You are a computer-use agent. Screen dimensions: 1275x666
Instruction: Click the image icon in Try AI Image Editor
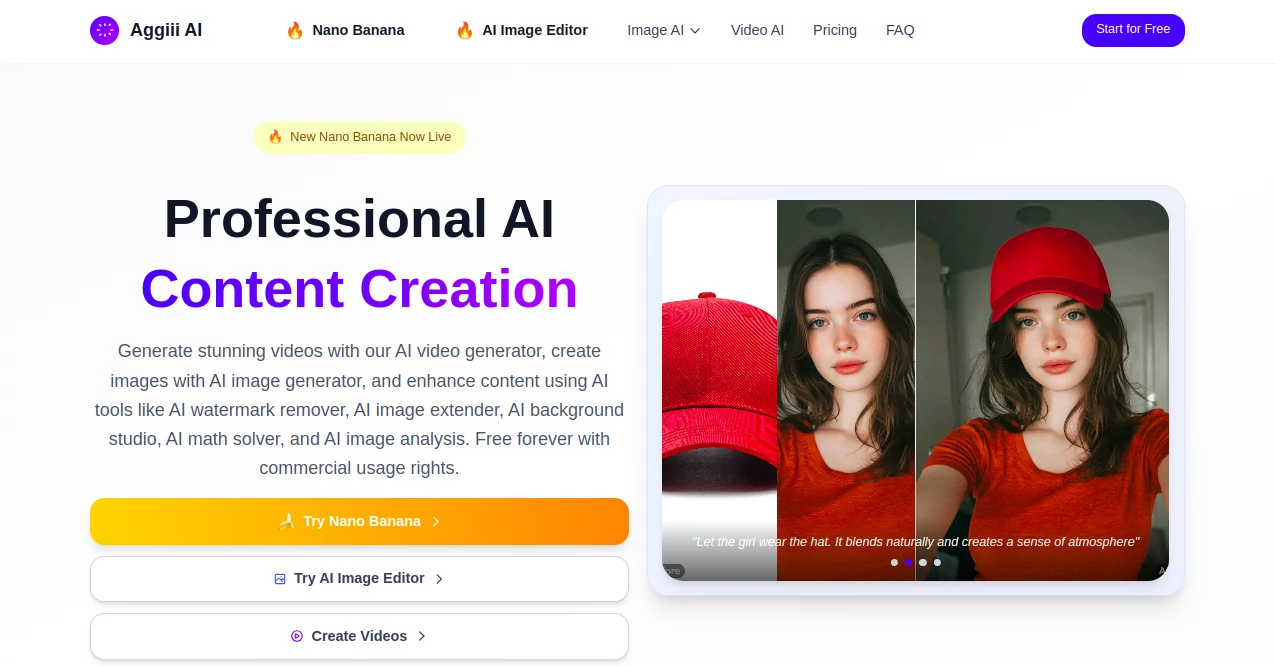tap(278, 578)
